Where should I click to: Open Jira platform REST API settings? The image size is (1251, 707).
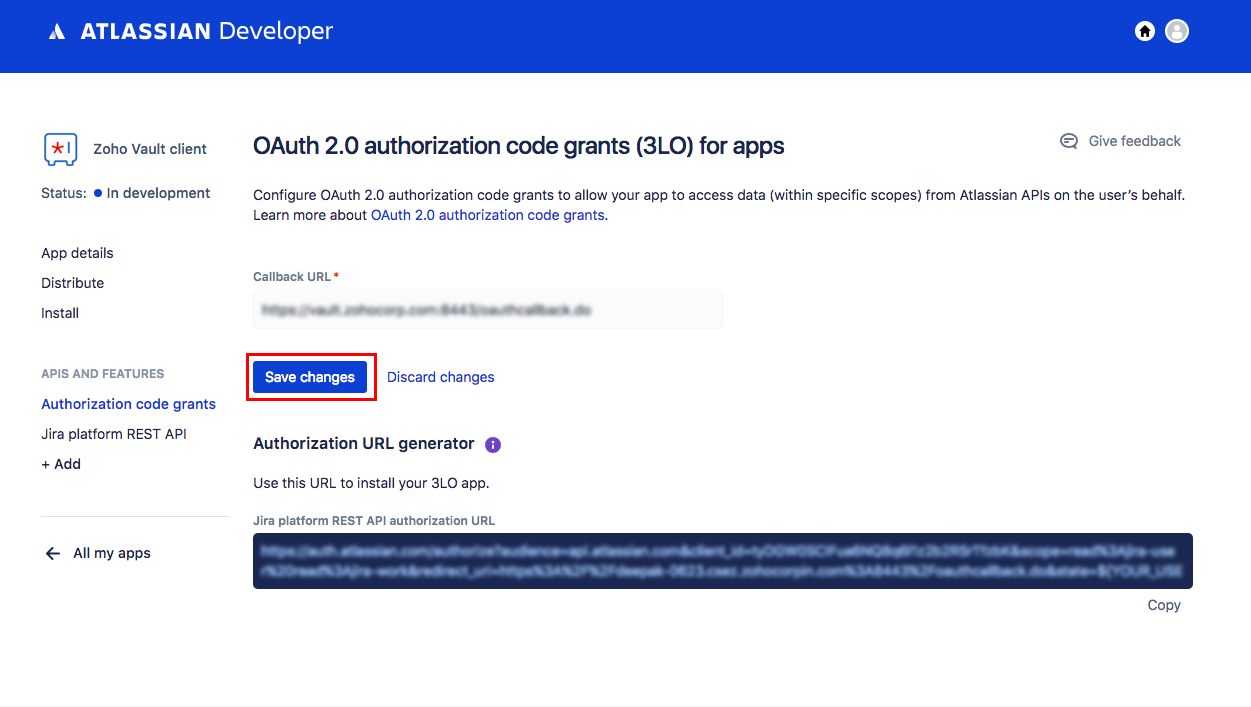pyautogui.click(x=114, y=434)
